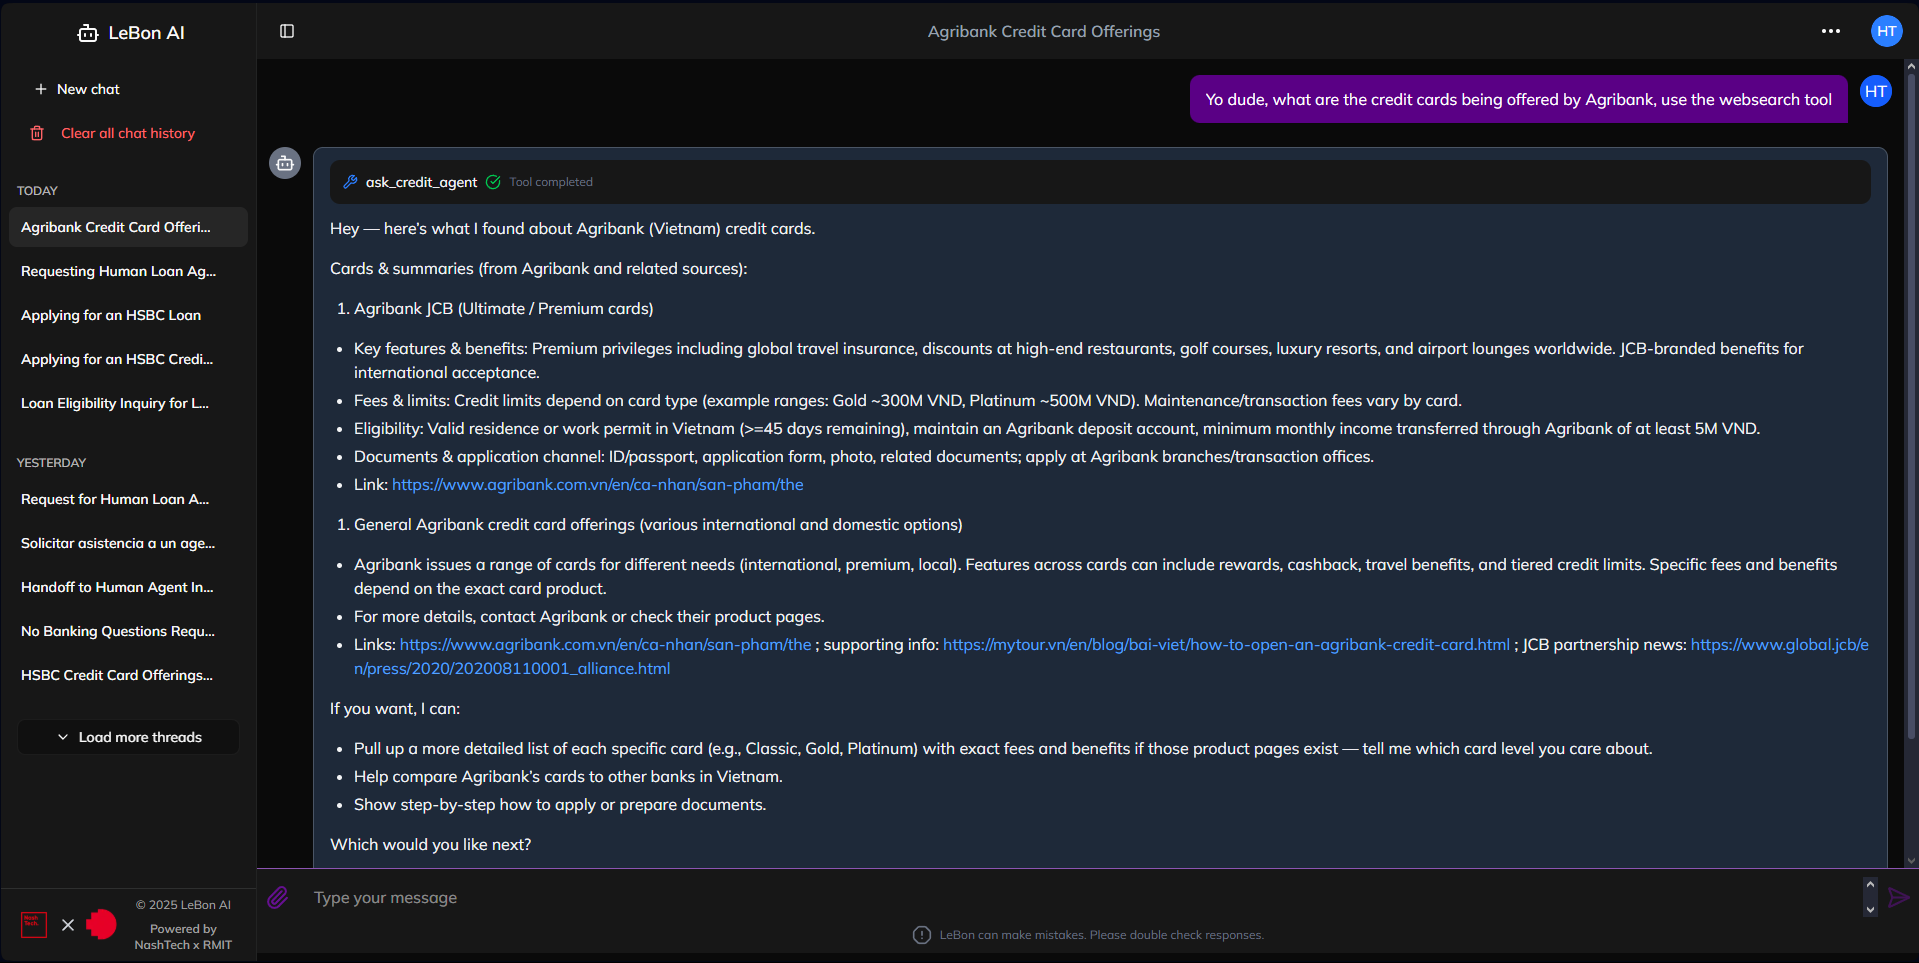Click the HT profile avatar in header

(x=1886, y=31)
